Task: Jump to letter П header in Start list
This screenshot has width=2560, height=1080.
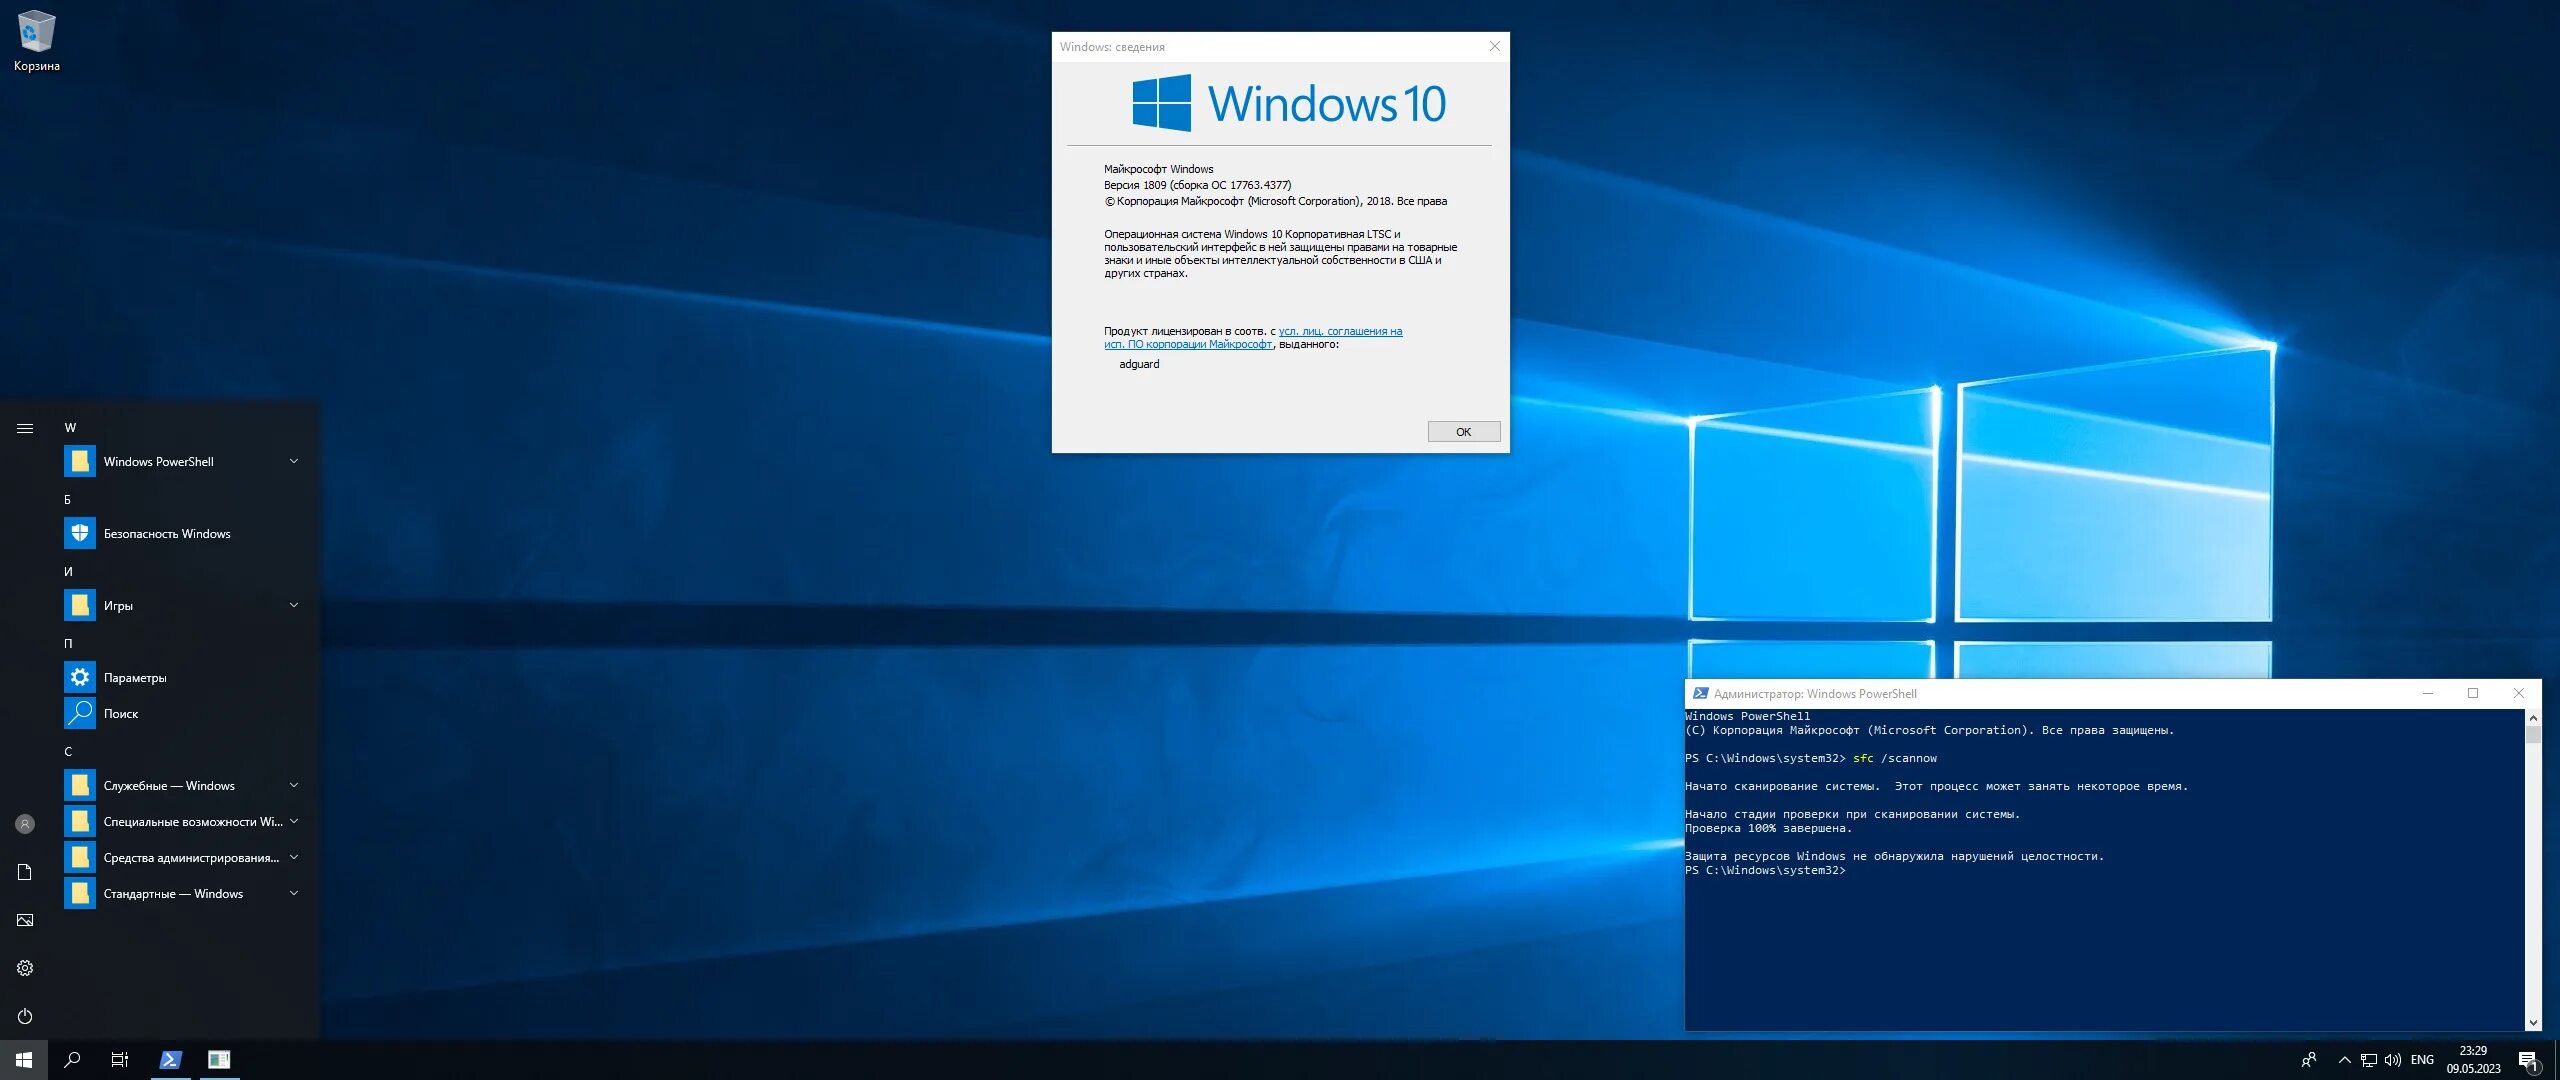Action: point(68,644)
